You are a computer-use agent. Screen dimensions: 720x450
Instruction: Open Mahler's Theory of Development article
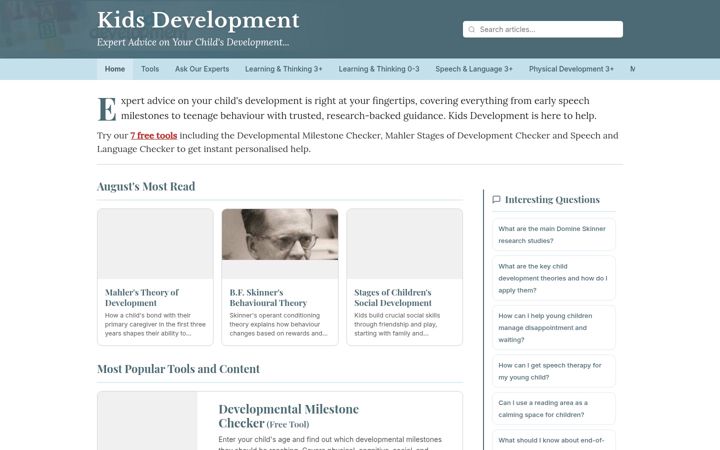pyautogui.click(x=141, y=298)
